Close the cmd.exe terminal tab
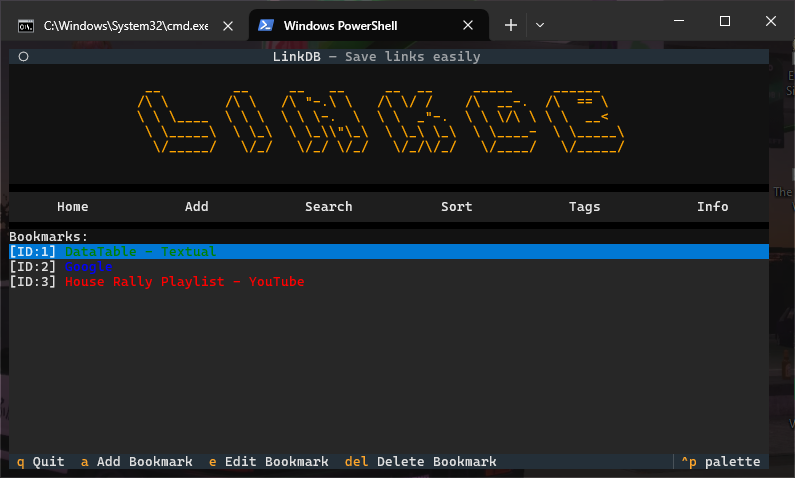The height and width of the screenshot is (478, 795). coord(228,25)
